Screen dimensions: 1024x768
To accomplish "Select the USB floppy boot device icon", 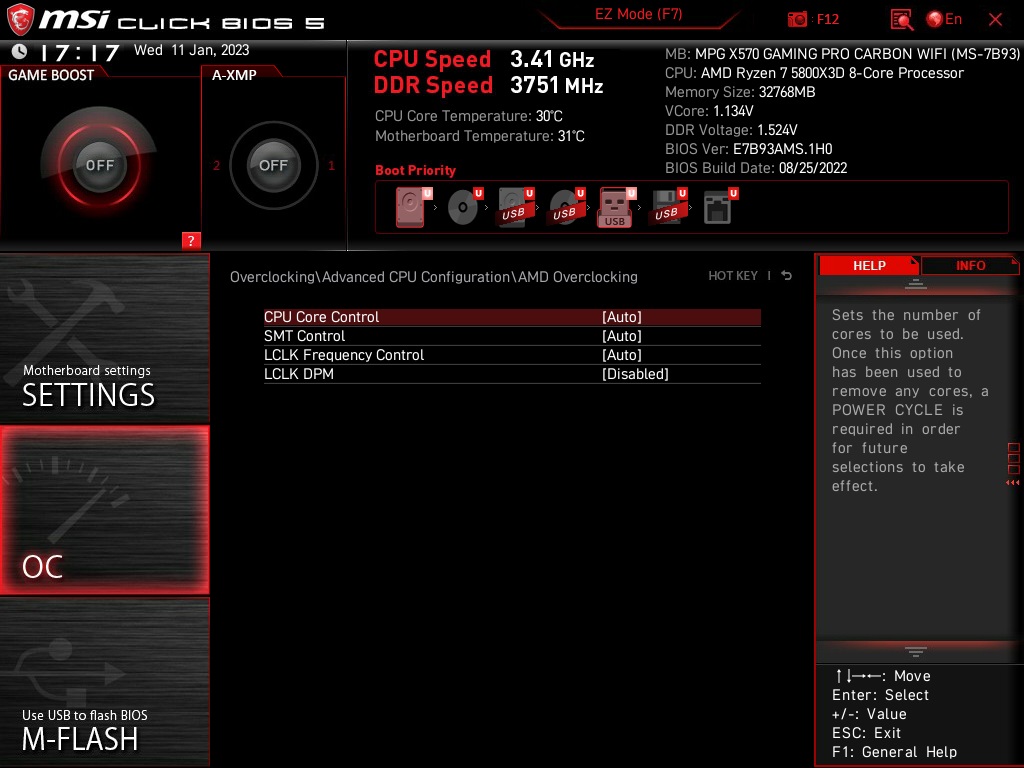I will point(668,207).
